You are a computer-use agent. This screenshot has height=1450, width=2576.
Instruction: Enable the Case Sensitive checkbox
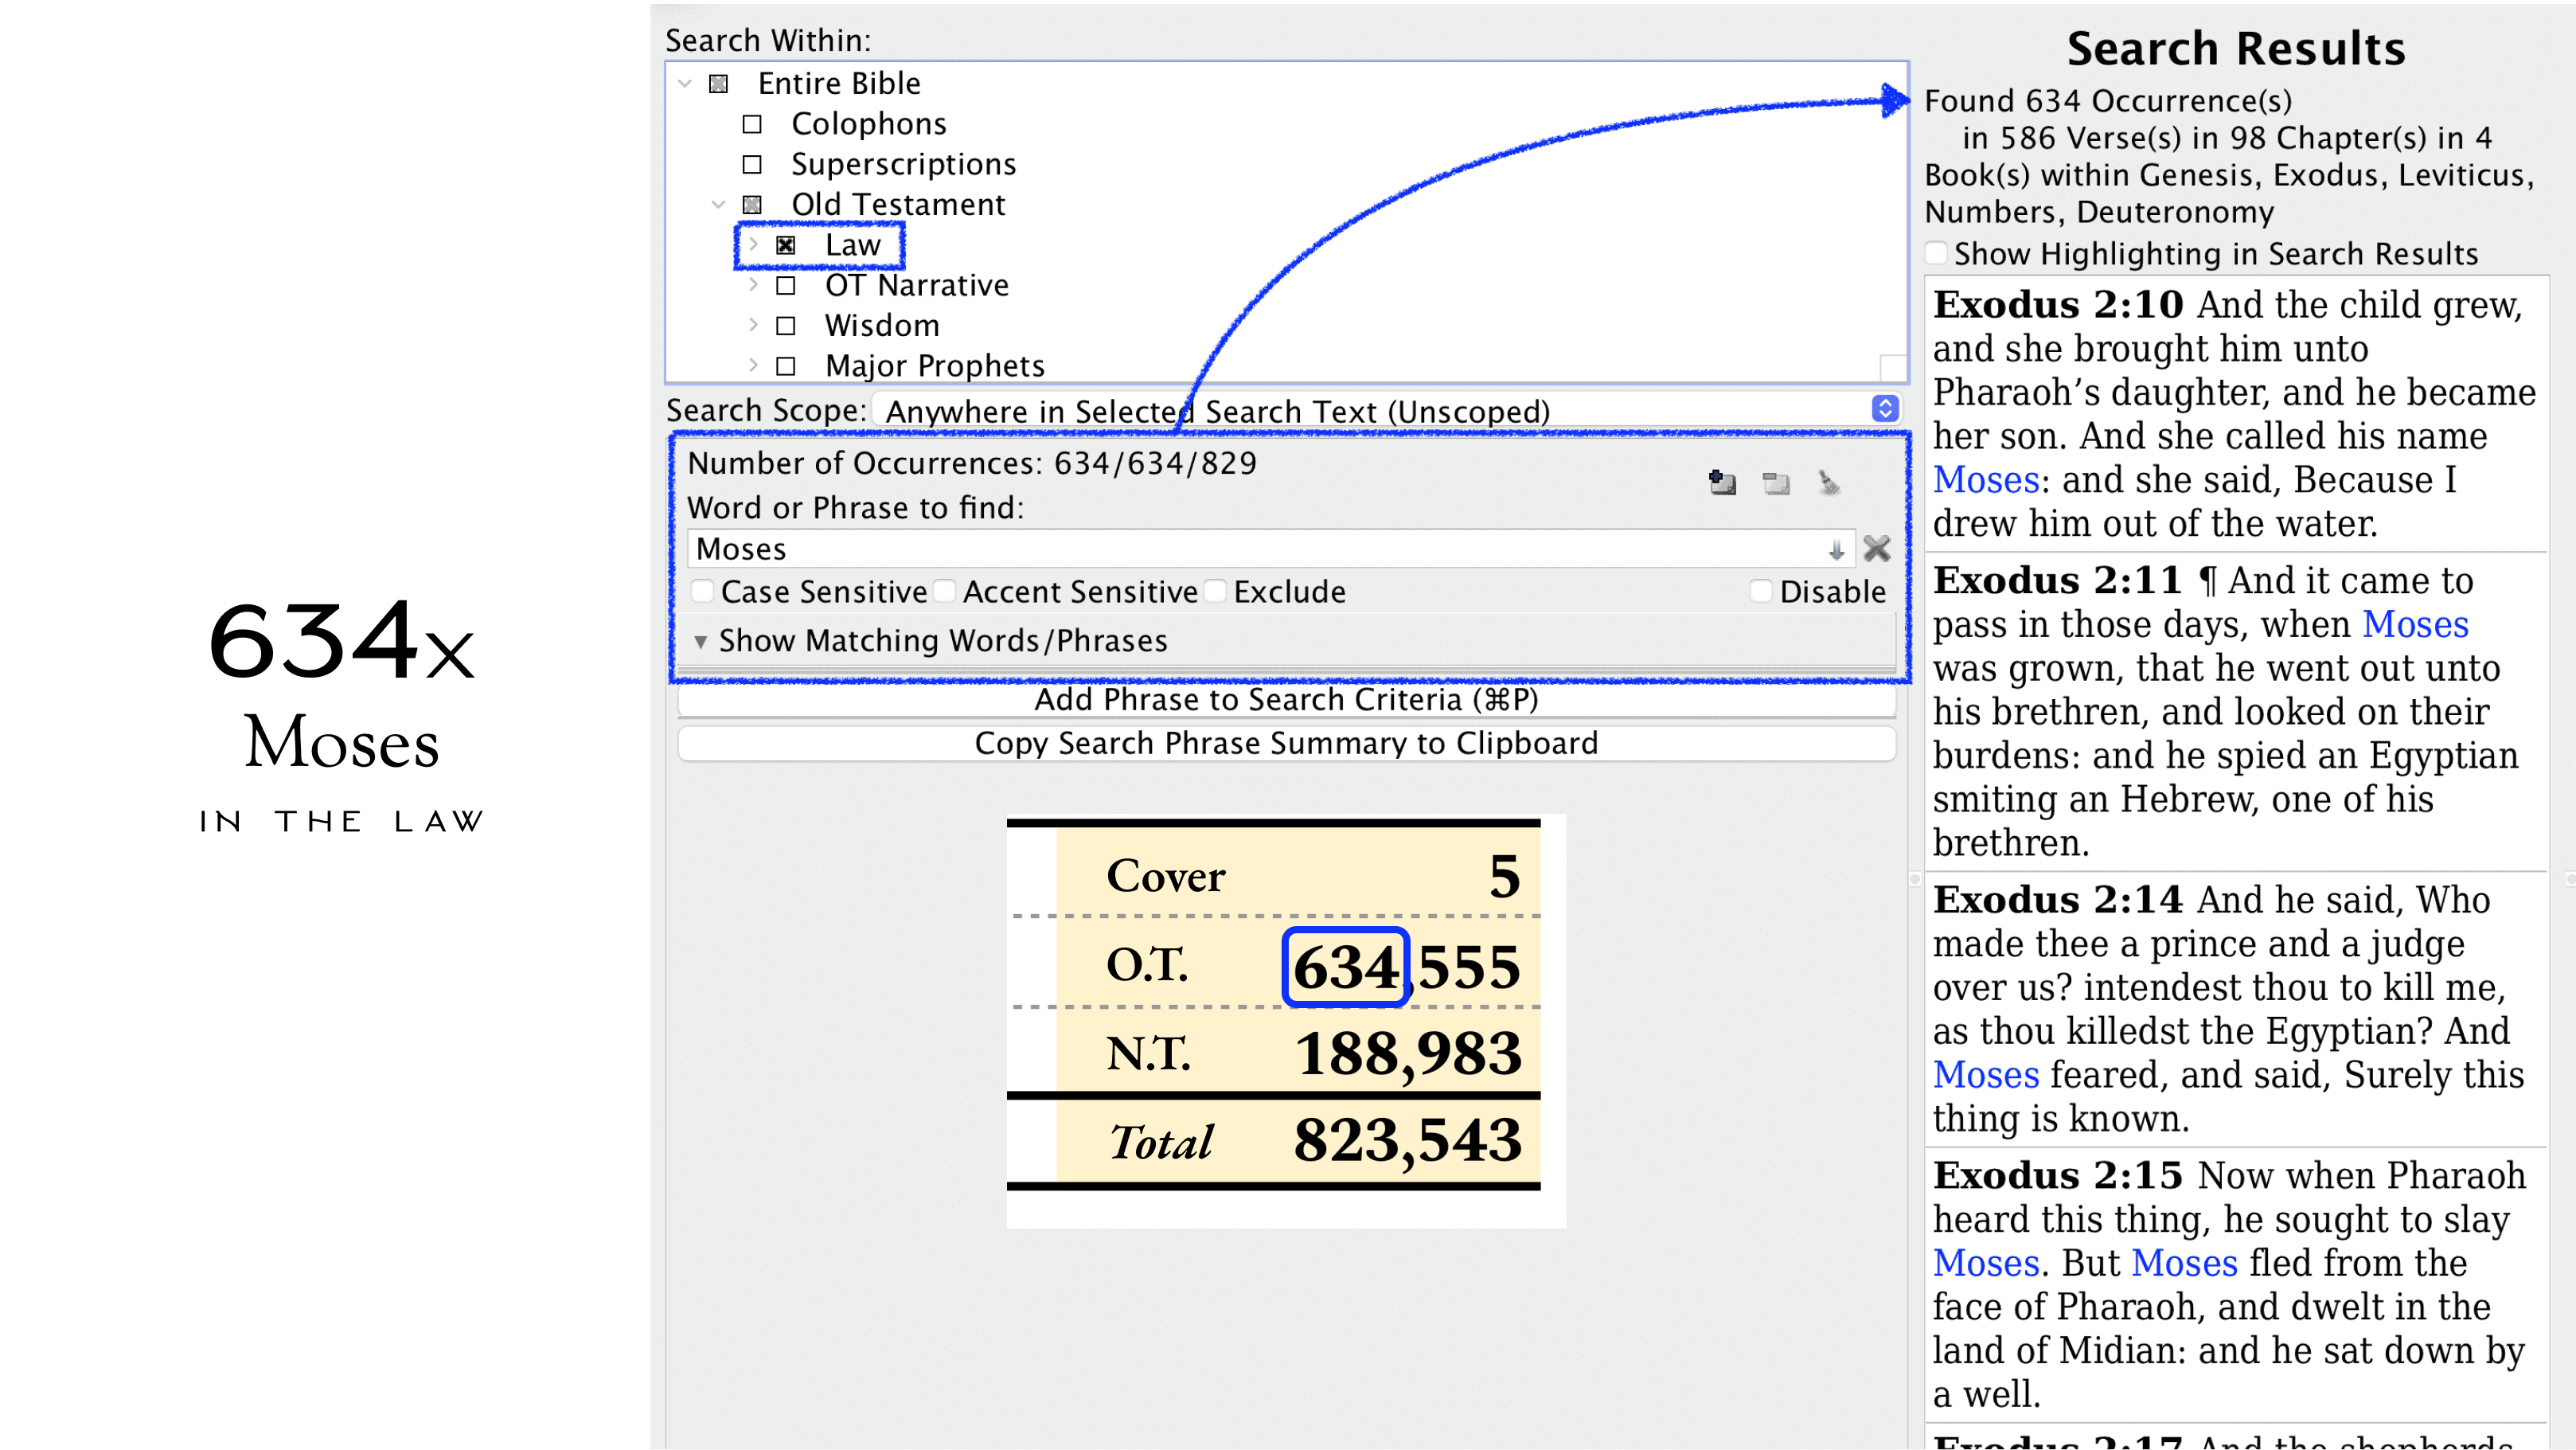(x=704, y=591)
